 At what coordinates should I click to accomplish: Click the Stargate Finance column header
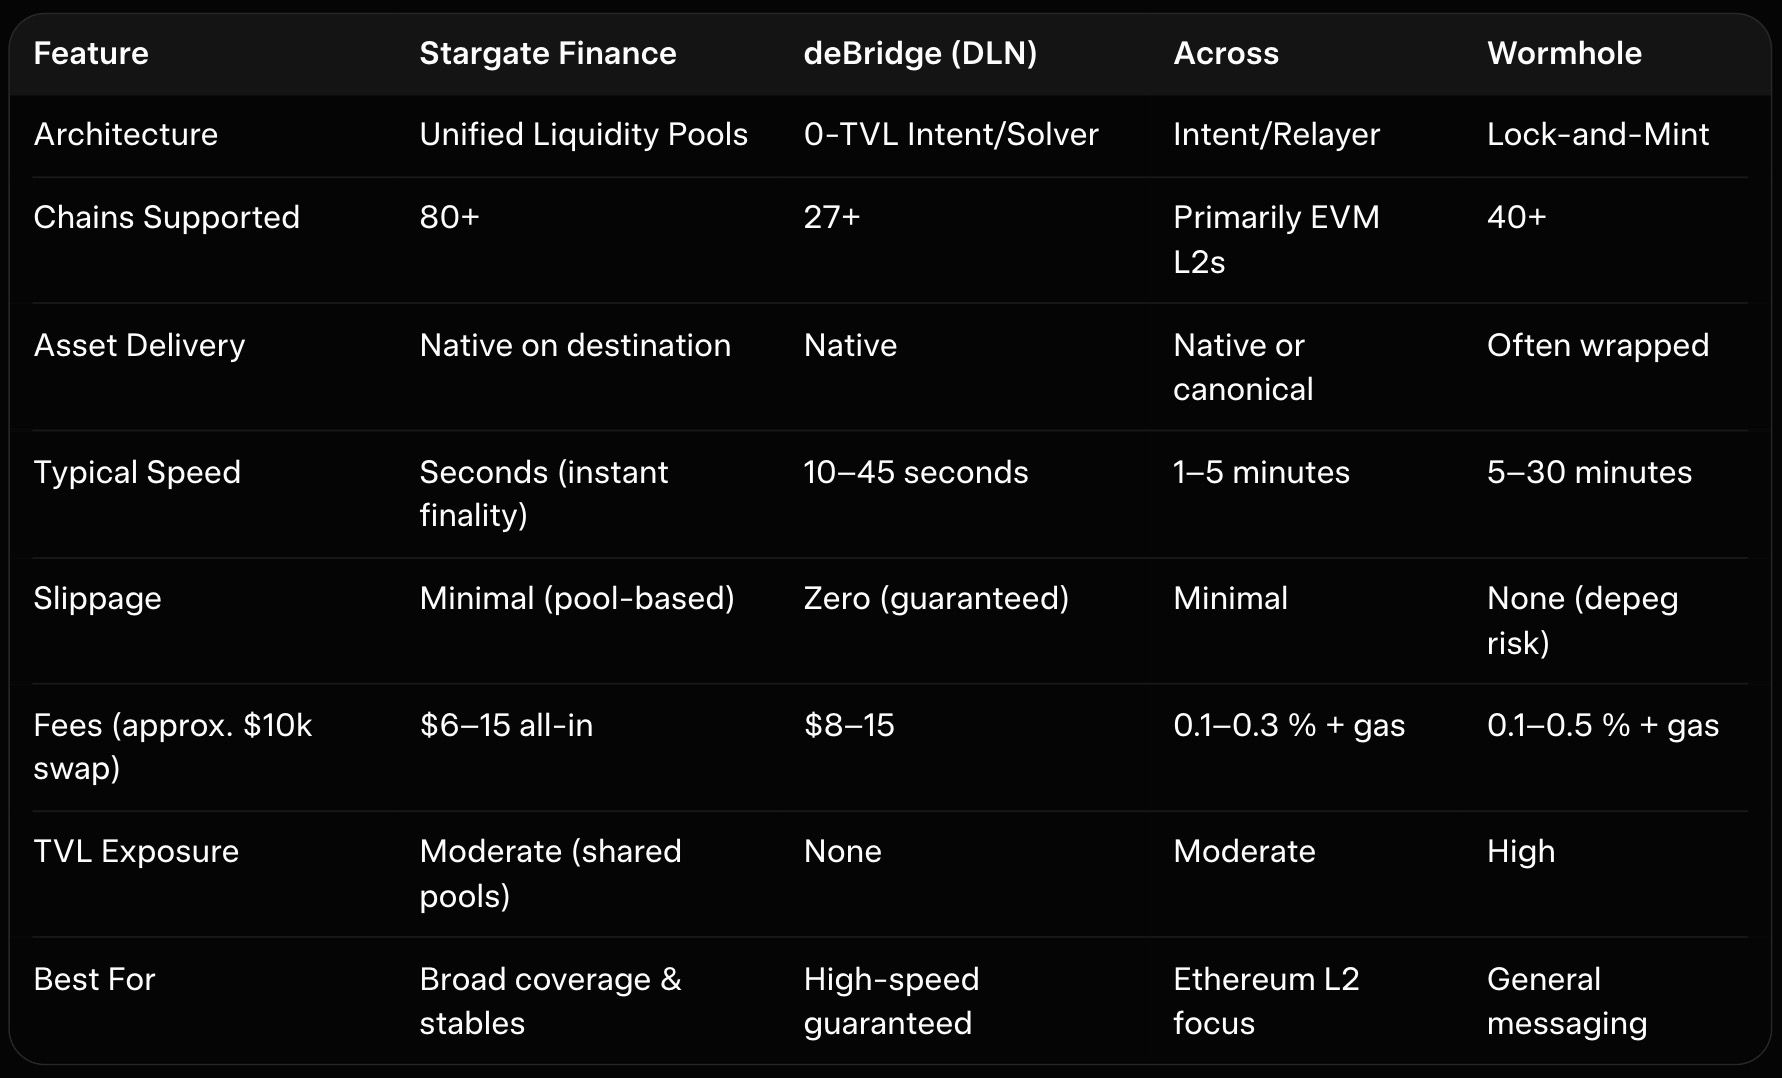tap(547, 53)
